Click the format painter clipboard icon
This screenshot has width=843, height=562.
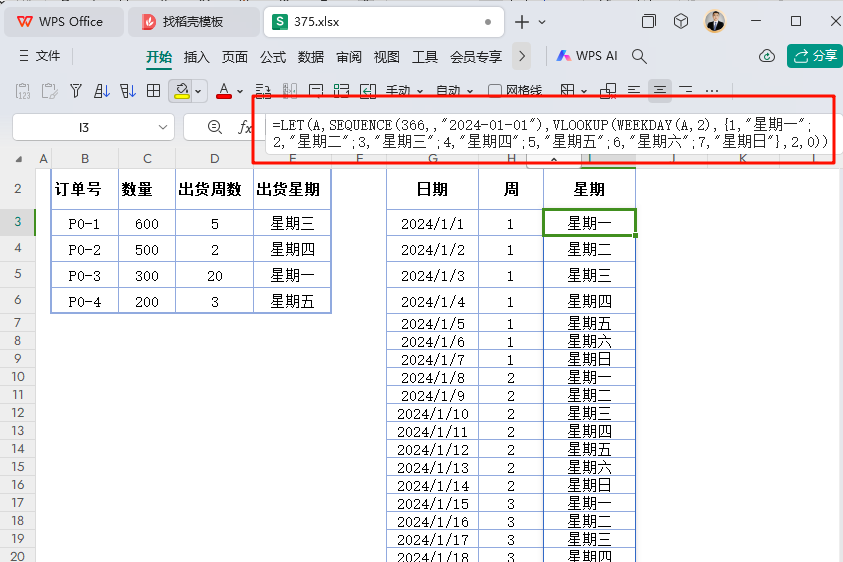49,91
